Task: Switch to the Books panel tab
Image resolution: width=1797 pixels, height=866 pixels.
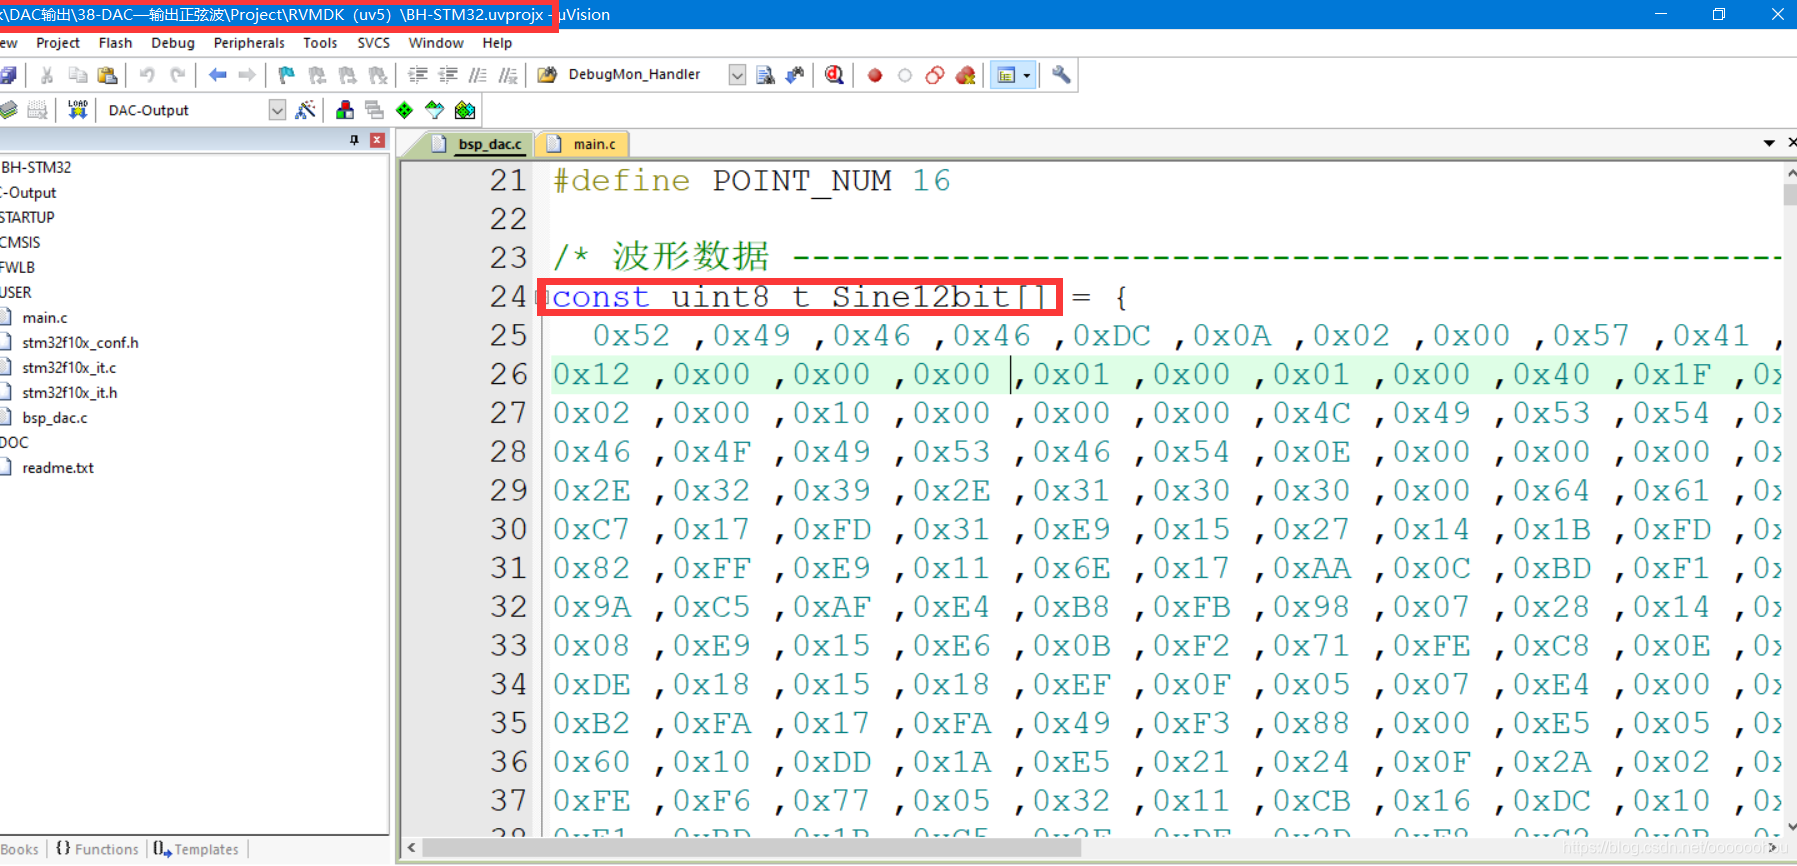Action: (20, 849)
